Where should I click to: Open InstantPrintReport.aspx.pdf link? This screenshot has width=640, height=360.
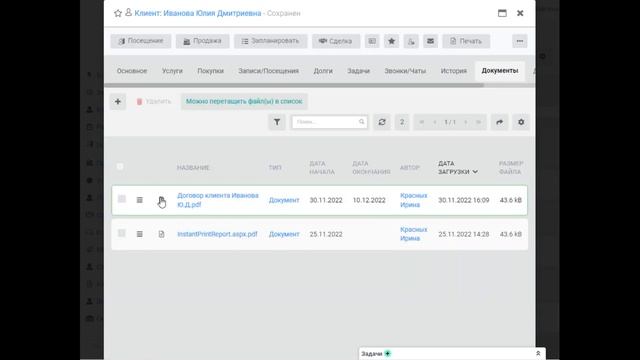(217, 234)
